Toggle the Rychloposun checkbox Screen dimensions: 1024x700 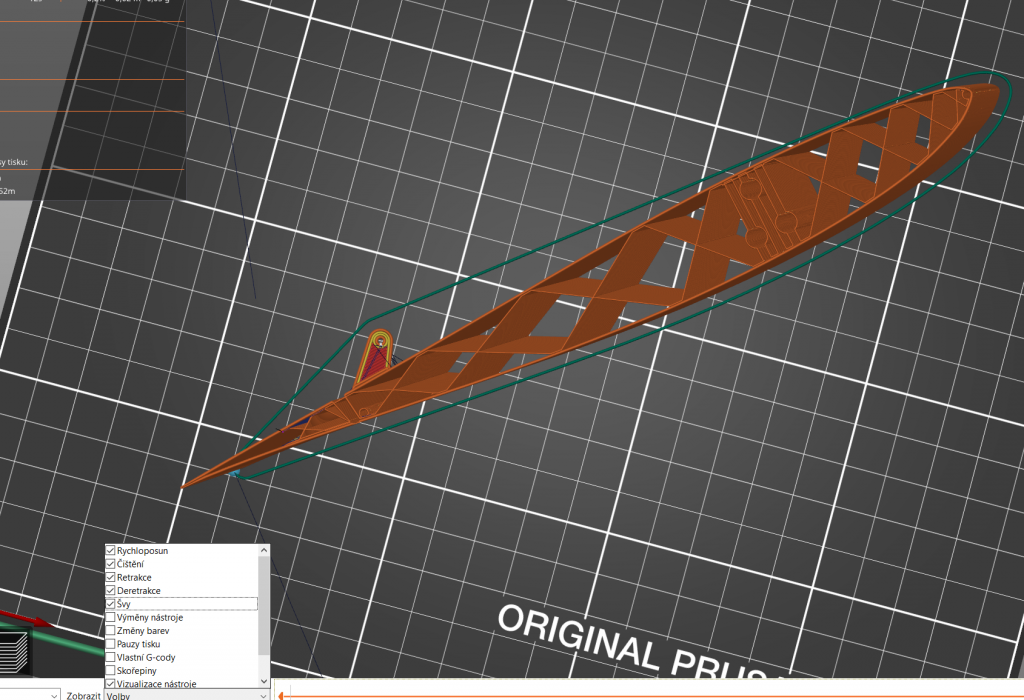(x=111, y=551)
